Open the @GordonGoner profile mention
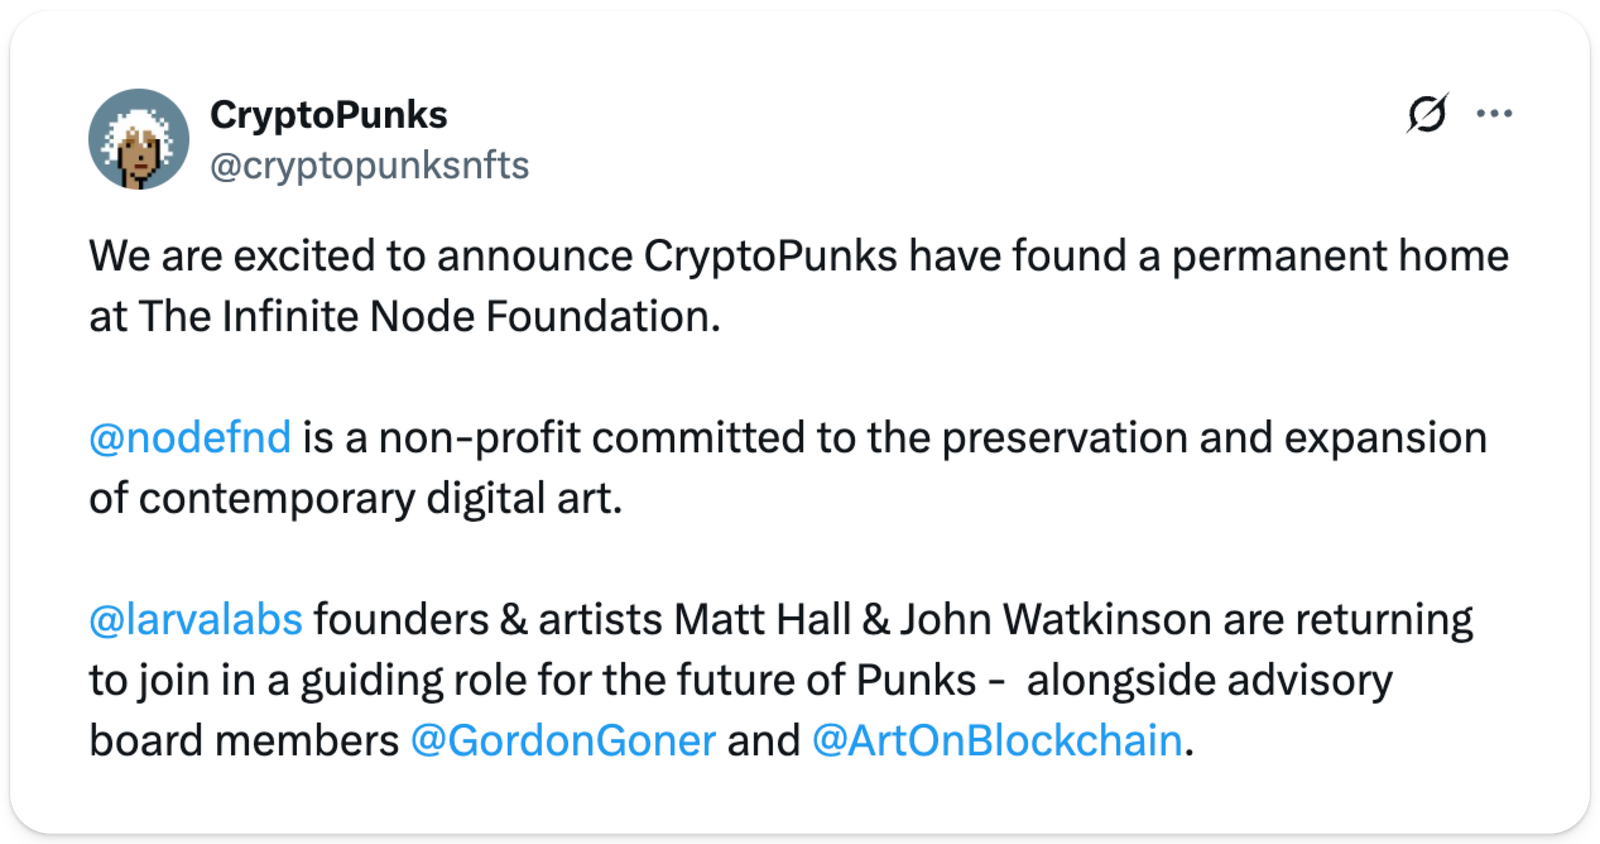Image resolution: width=1600 pixels, height=844 pixels. tap(563, 741)
